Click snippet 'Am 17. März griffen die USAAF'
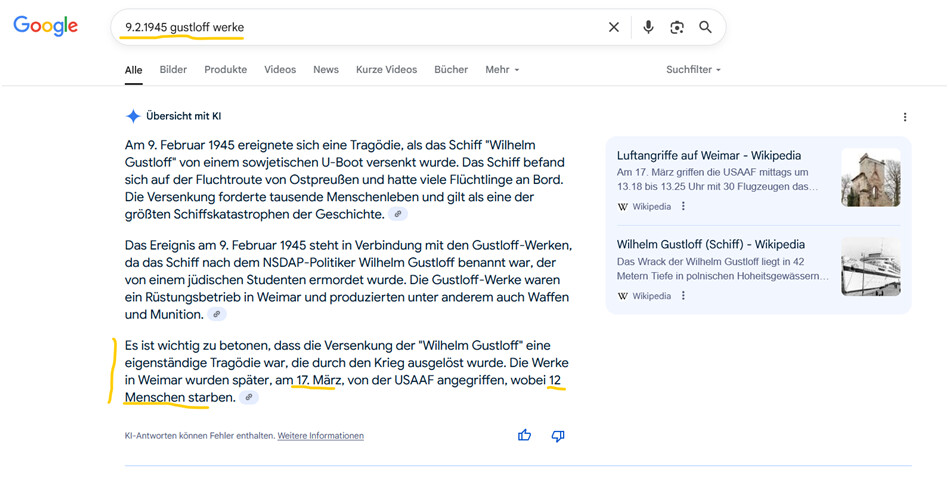The height and width of the screenshot is (480, 949). pyautogui.click(x=717, y=179)
